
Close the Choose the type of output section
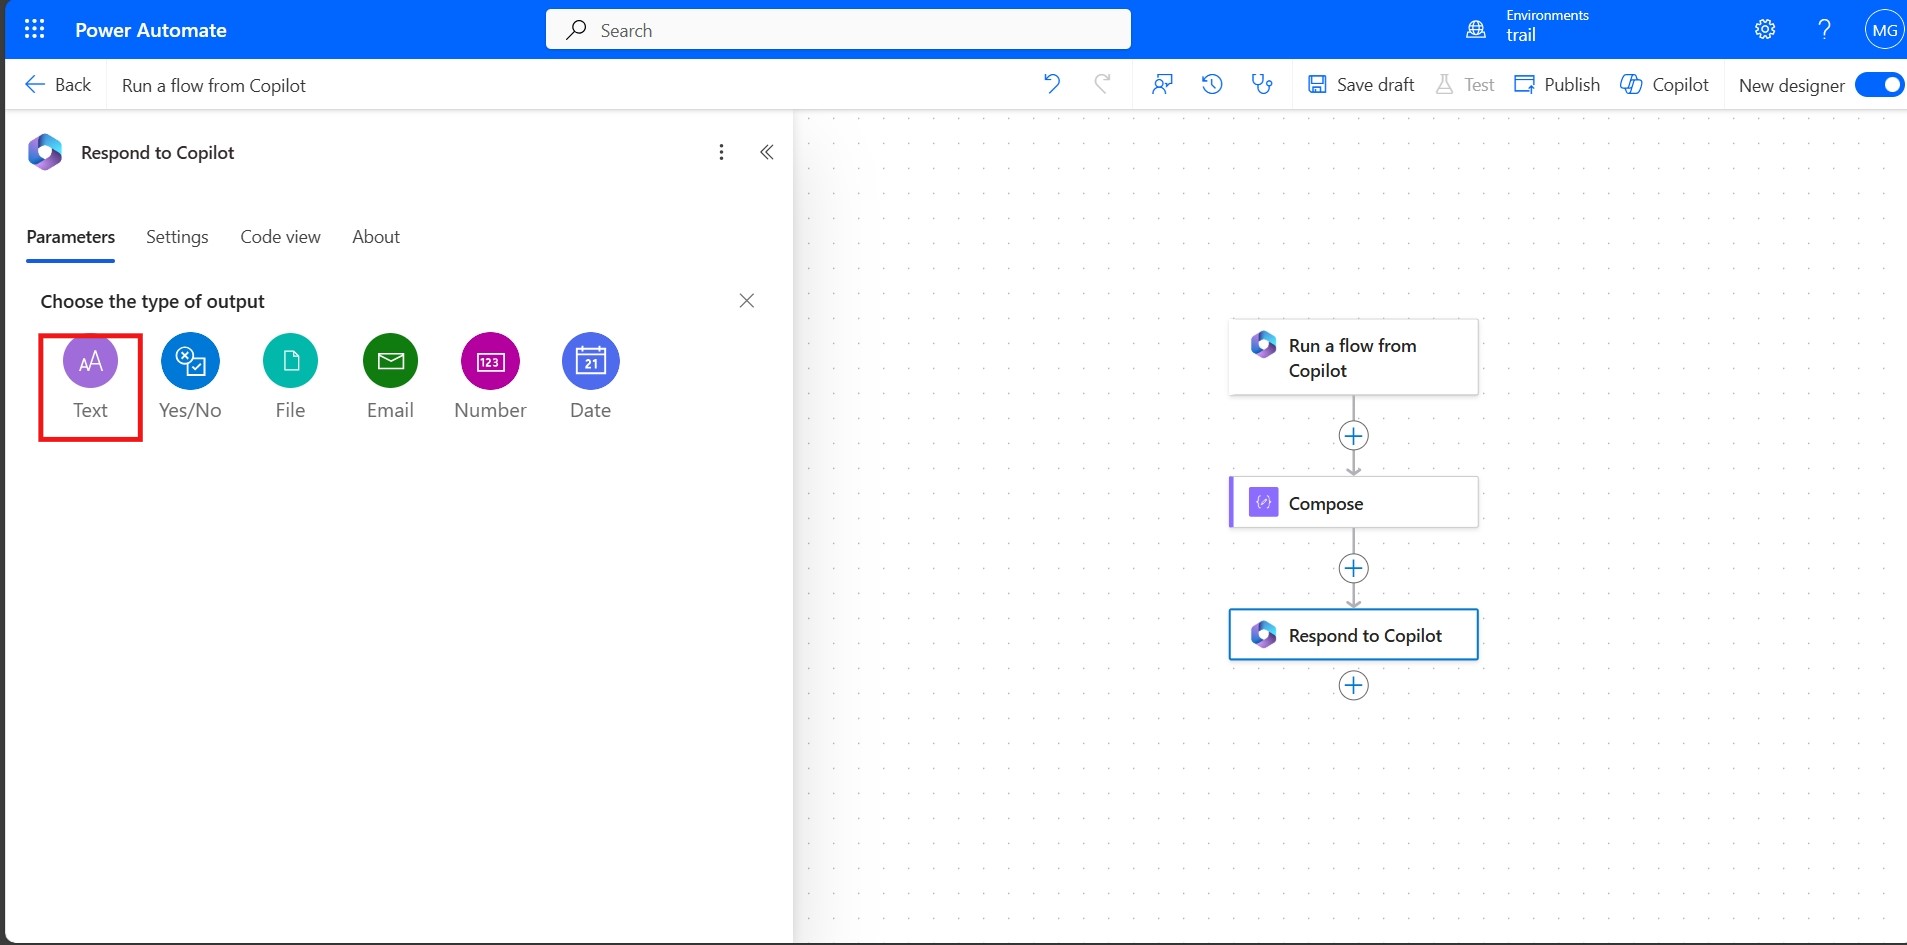point(746,301)
